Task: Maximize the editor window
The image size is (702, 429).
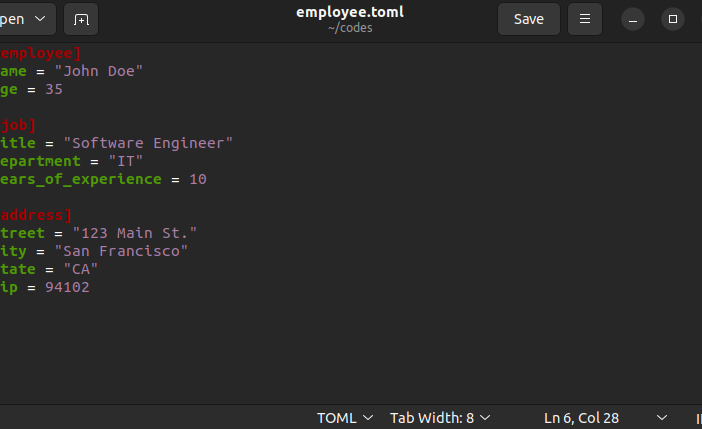Action: pos(672,19)
